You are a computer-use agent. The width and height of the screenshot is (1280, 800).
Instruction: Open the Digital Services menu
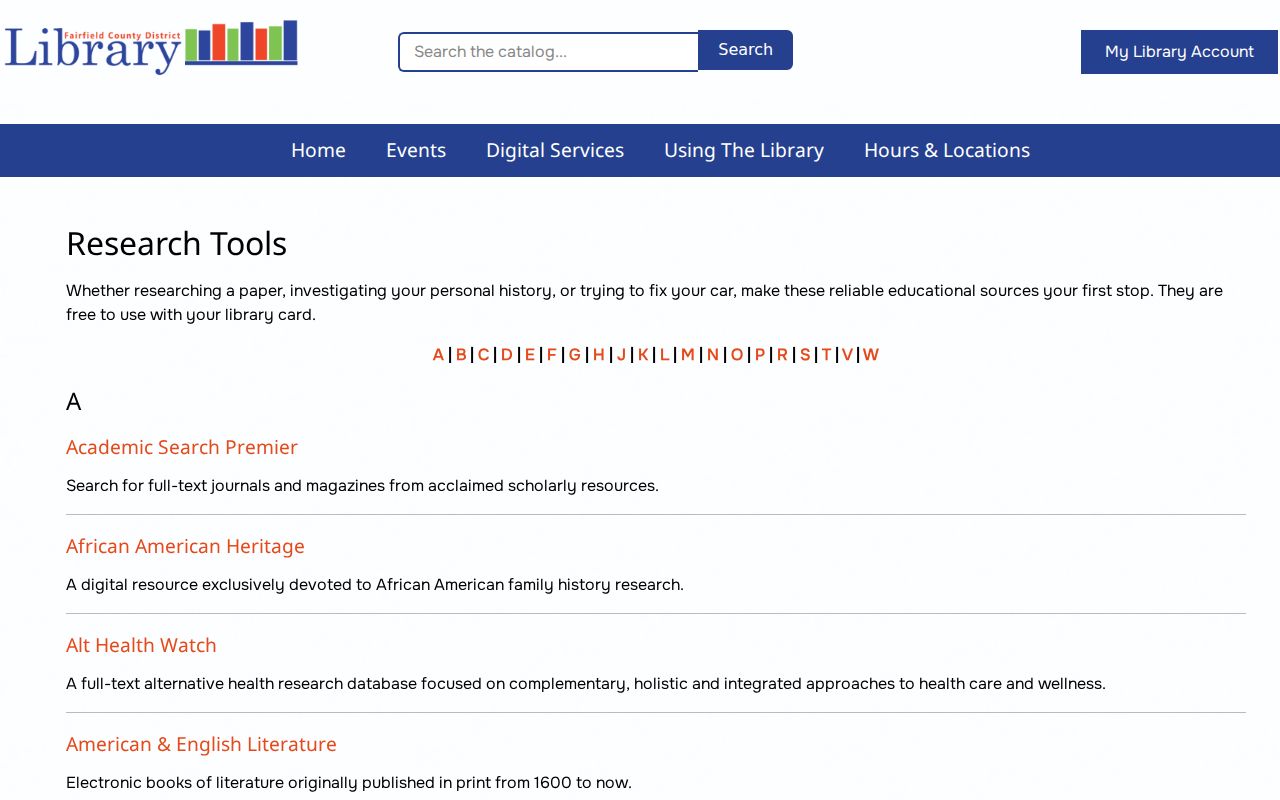[x=555, y=150]
